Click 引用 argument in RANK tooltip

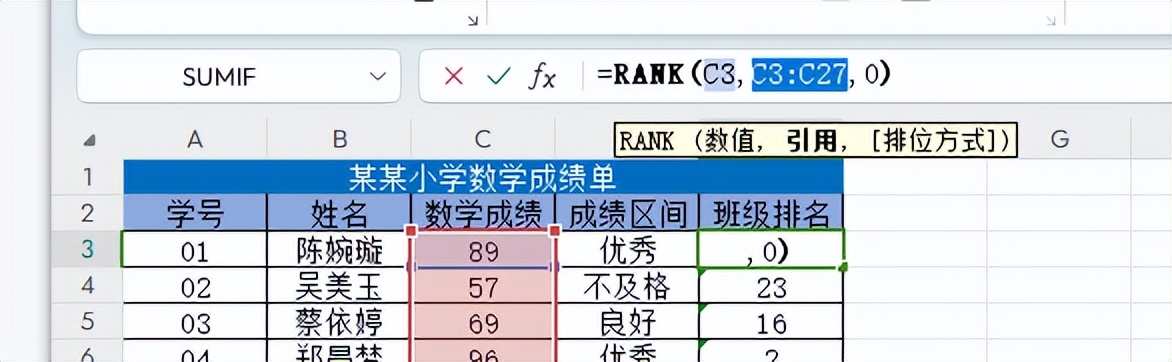[812, 141]
